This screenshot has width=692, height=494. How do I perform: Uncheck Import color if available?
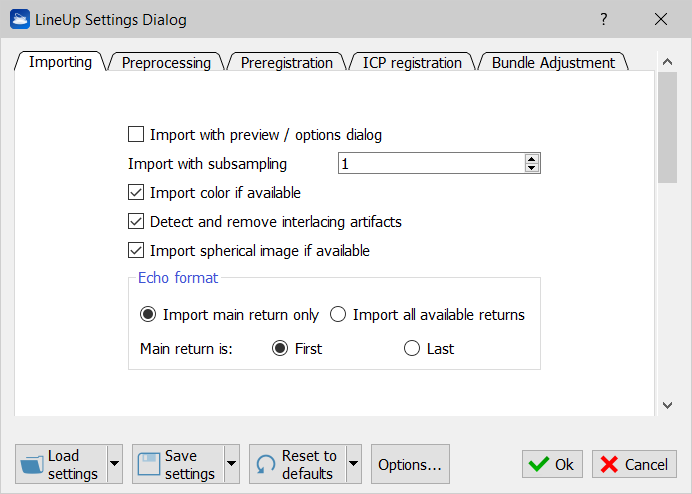[x=136, y=192]
